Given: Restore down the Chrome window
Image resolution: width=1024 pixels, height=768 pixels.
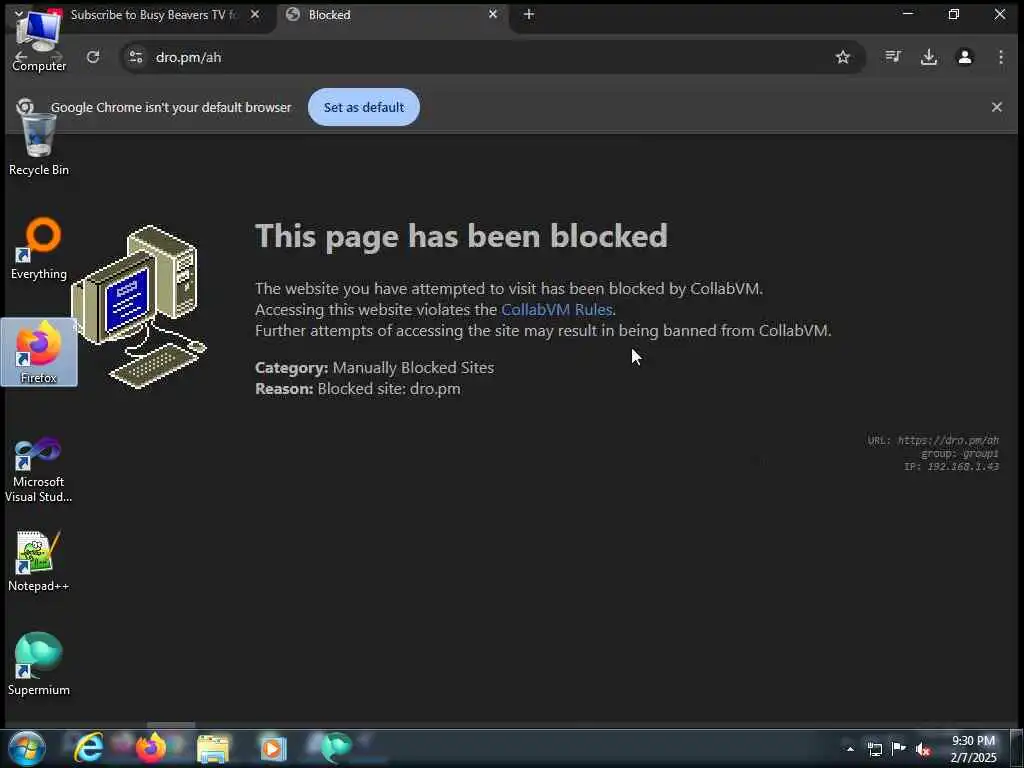Looking at the screenshot, I should 953,14.
